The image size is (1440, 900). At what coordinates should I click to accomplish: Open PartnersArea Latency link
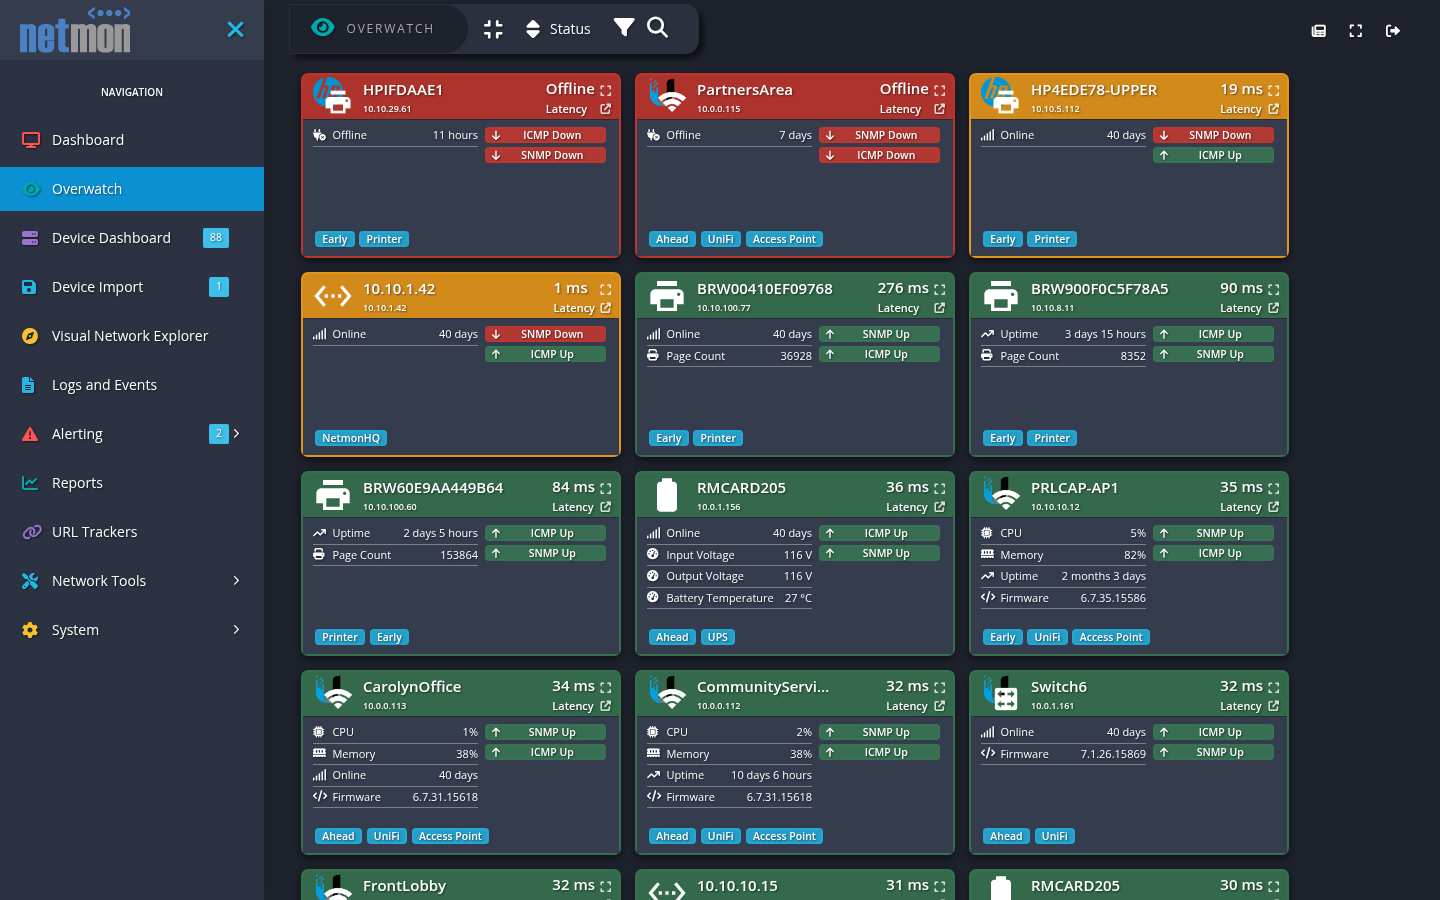(x=939, y=109)
